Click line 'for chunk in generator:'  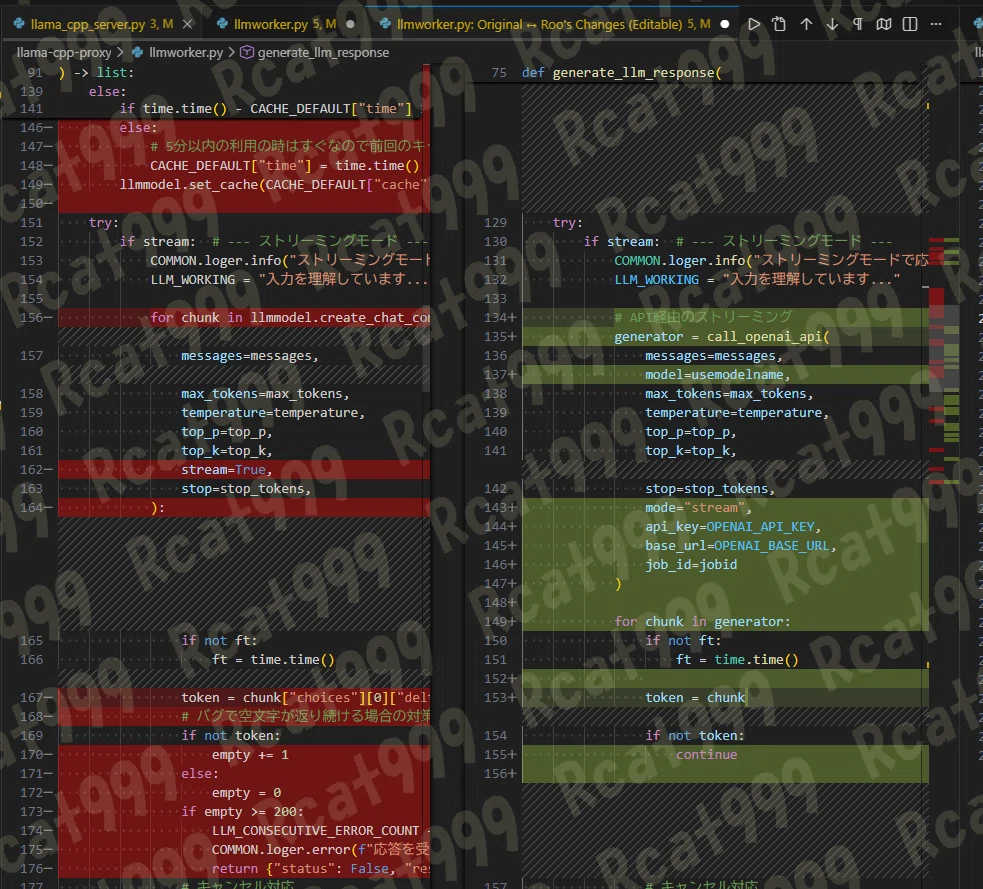pyautogui.click(x=702, y=622)
